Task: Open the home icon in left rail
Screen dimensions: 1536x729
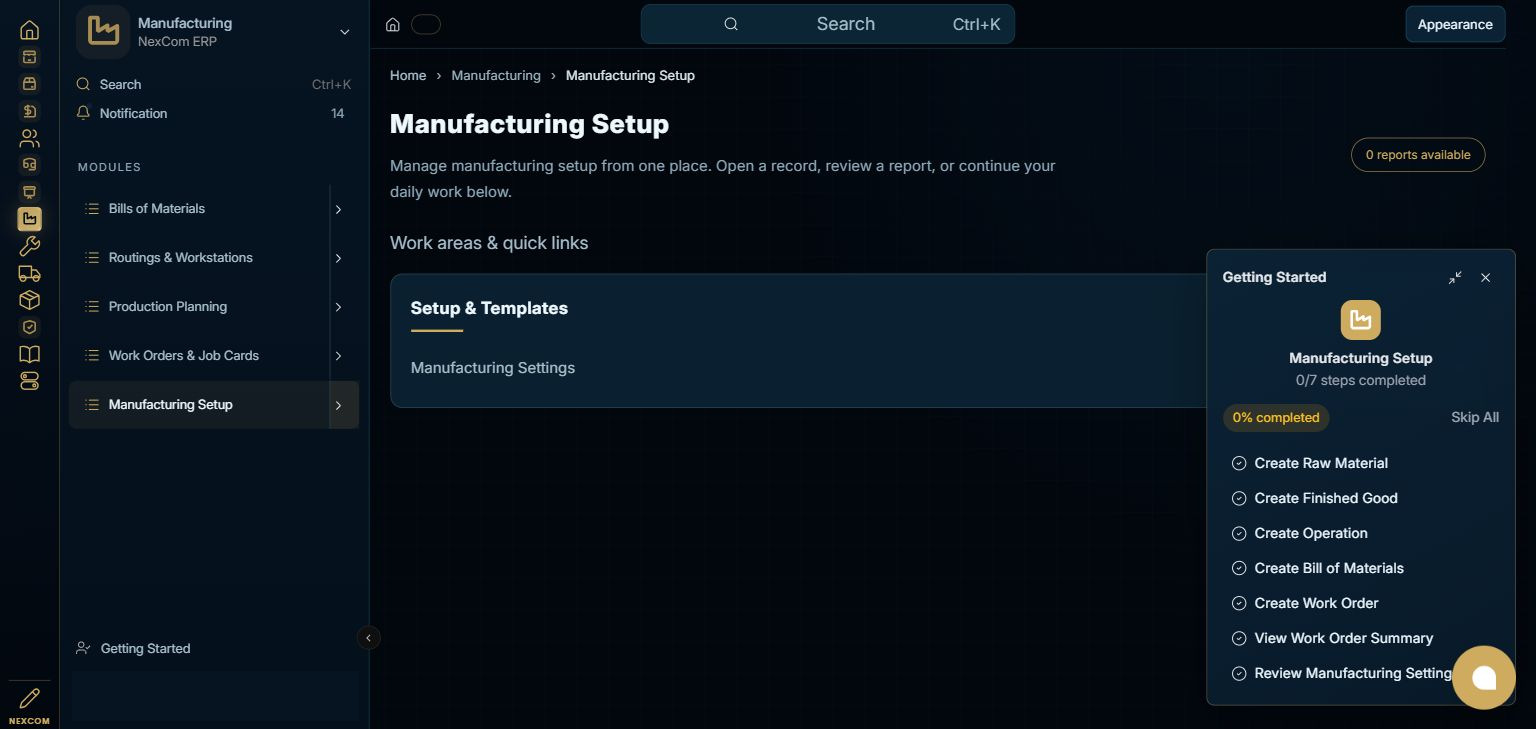Action: tap(29, 30)
